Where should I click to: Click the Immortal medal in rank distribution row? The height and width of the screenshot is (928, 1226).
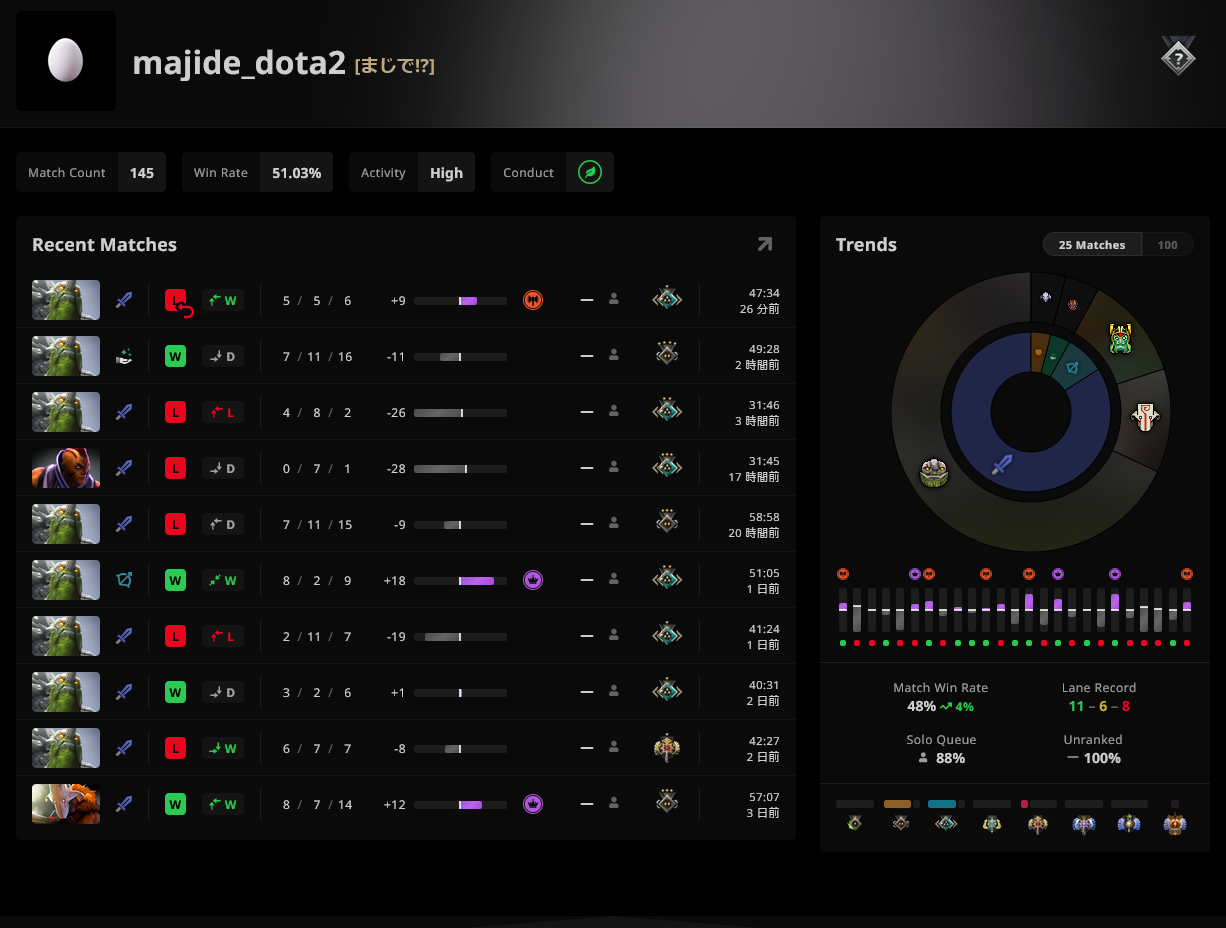1175,824
